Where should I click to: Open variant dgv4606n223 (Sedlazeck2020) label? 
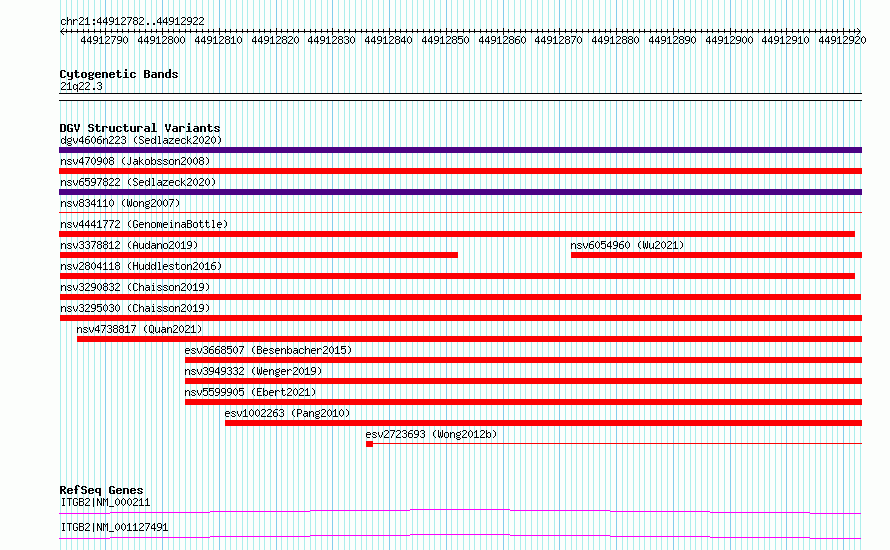click(x=141, y=140)
